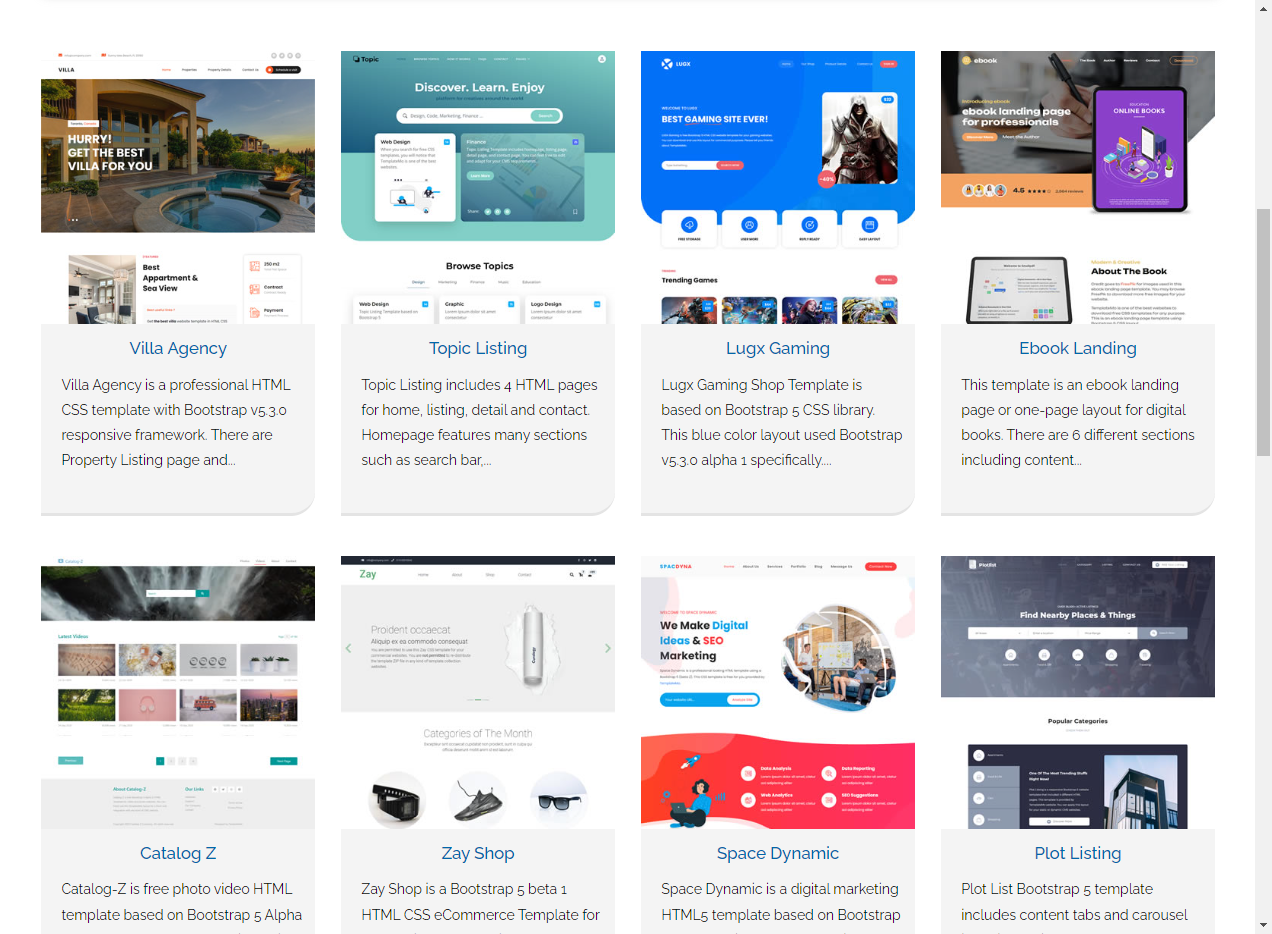Click the text "This template is an ebook landing"
1272x934 pixels.
pos(1070,385)
